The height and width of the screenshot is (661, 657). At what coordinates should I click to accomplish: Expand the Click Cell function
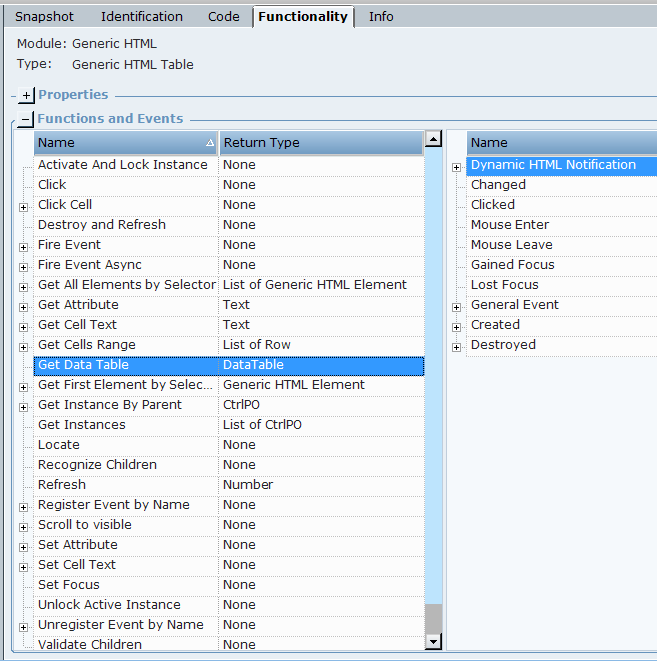click(23, 206)
